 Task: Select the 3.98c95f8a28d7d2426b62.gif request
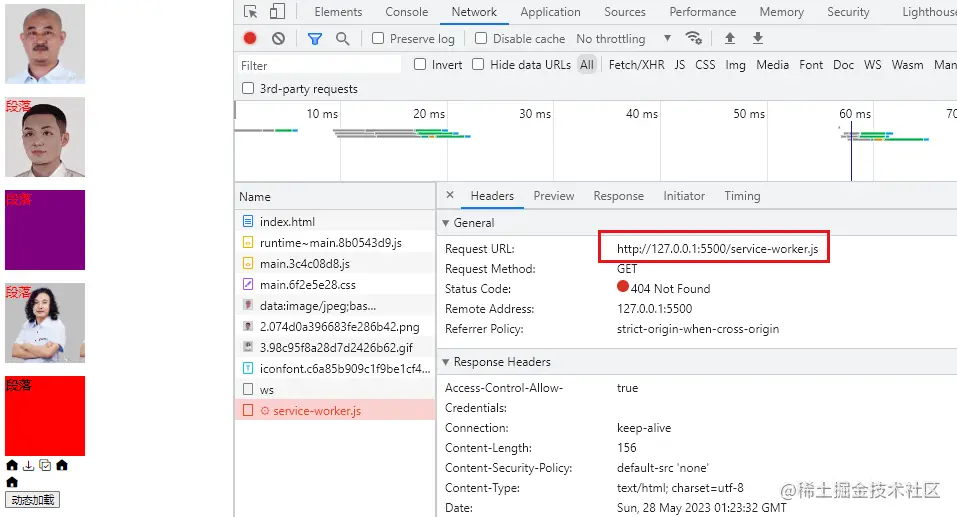click(335, 347)
